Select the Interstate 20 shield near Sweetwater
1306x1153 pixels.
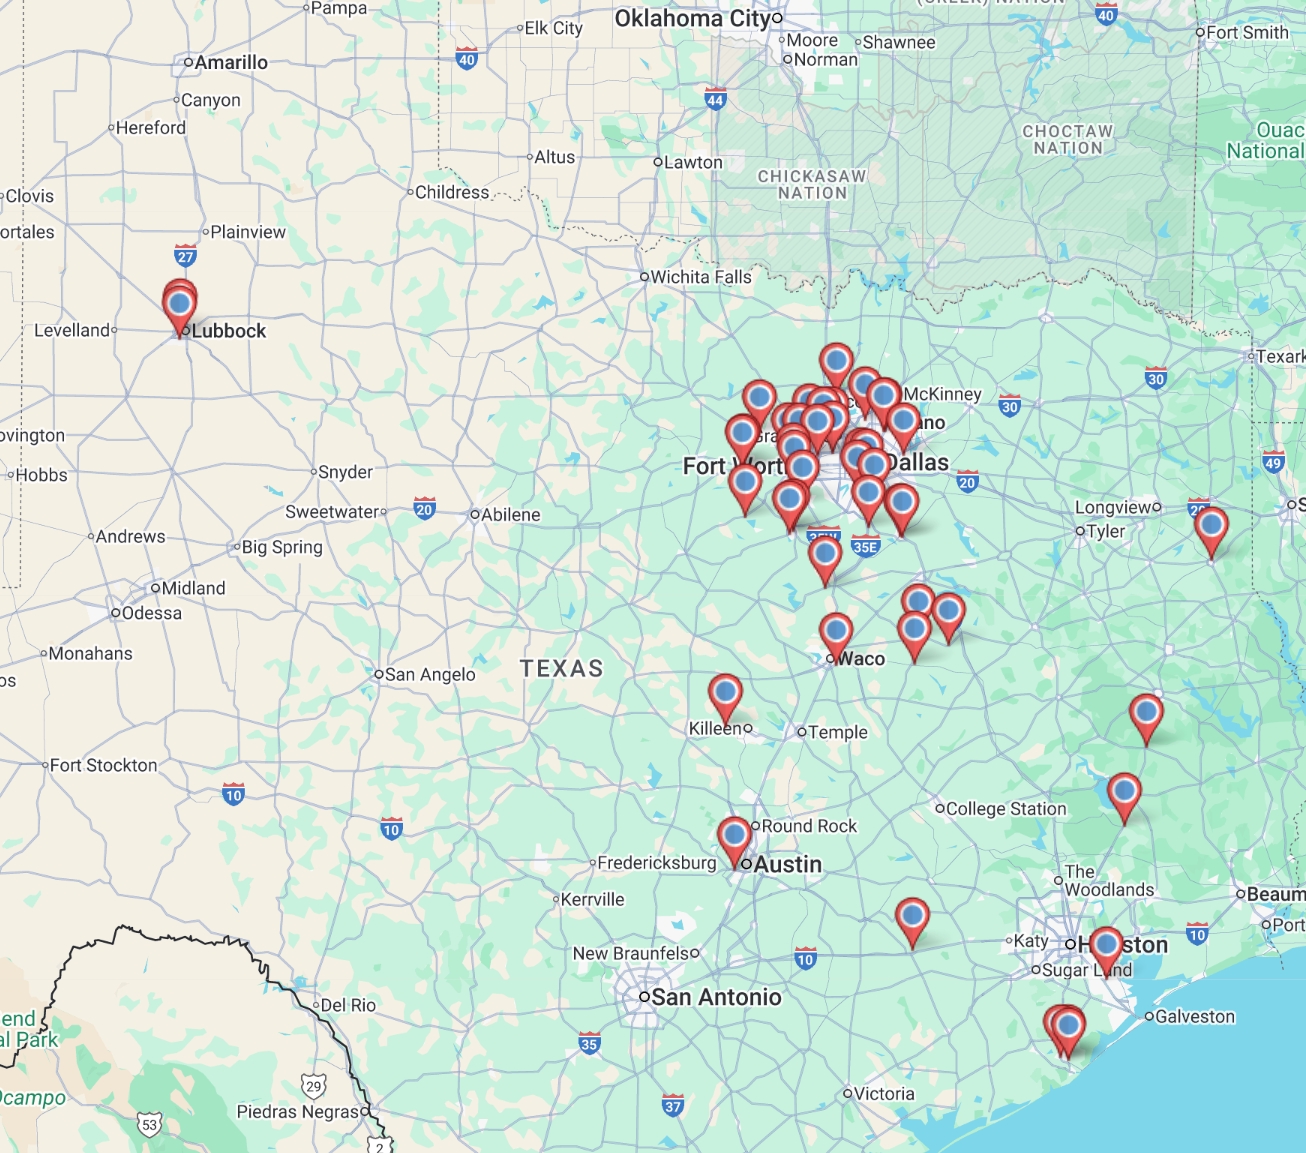(424, 508)
